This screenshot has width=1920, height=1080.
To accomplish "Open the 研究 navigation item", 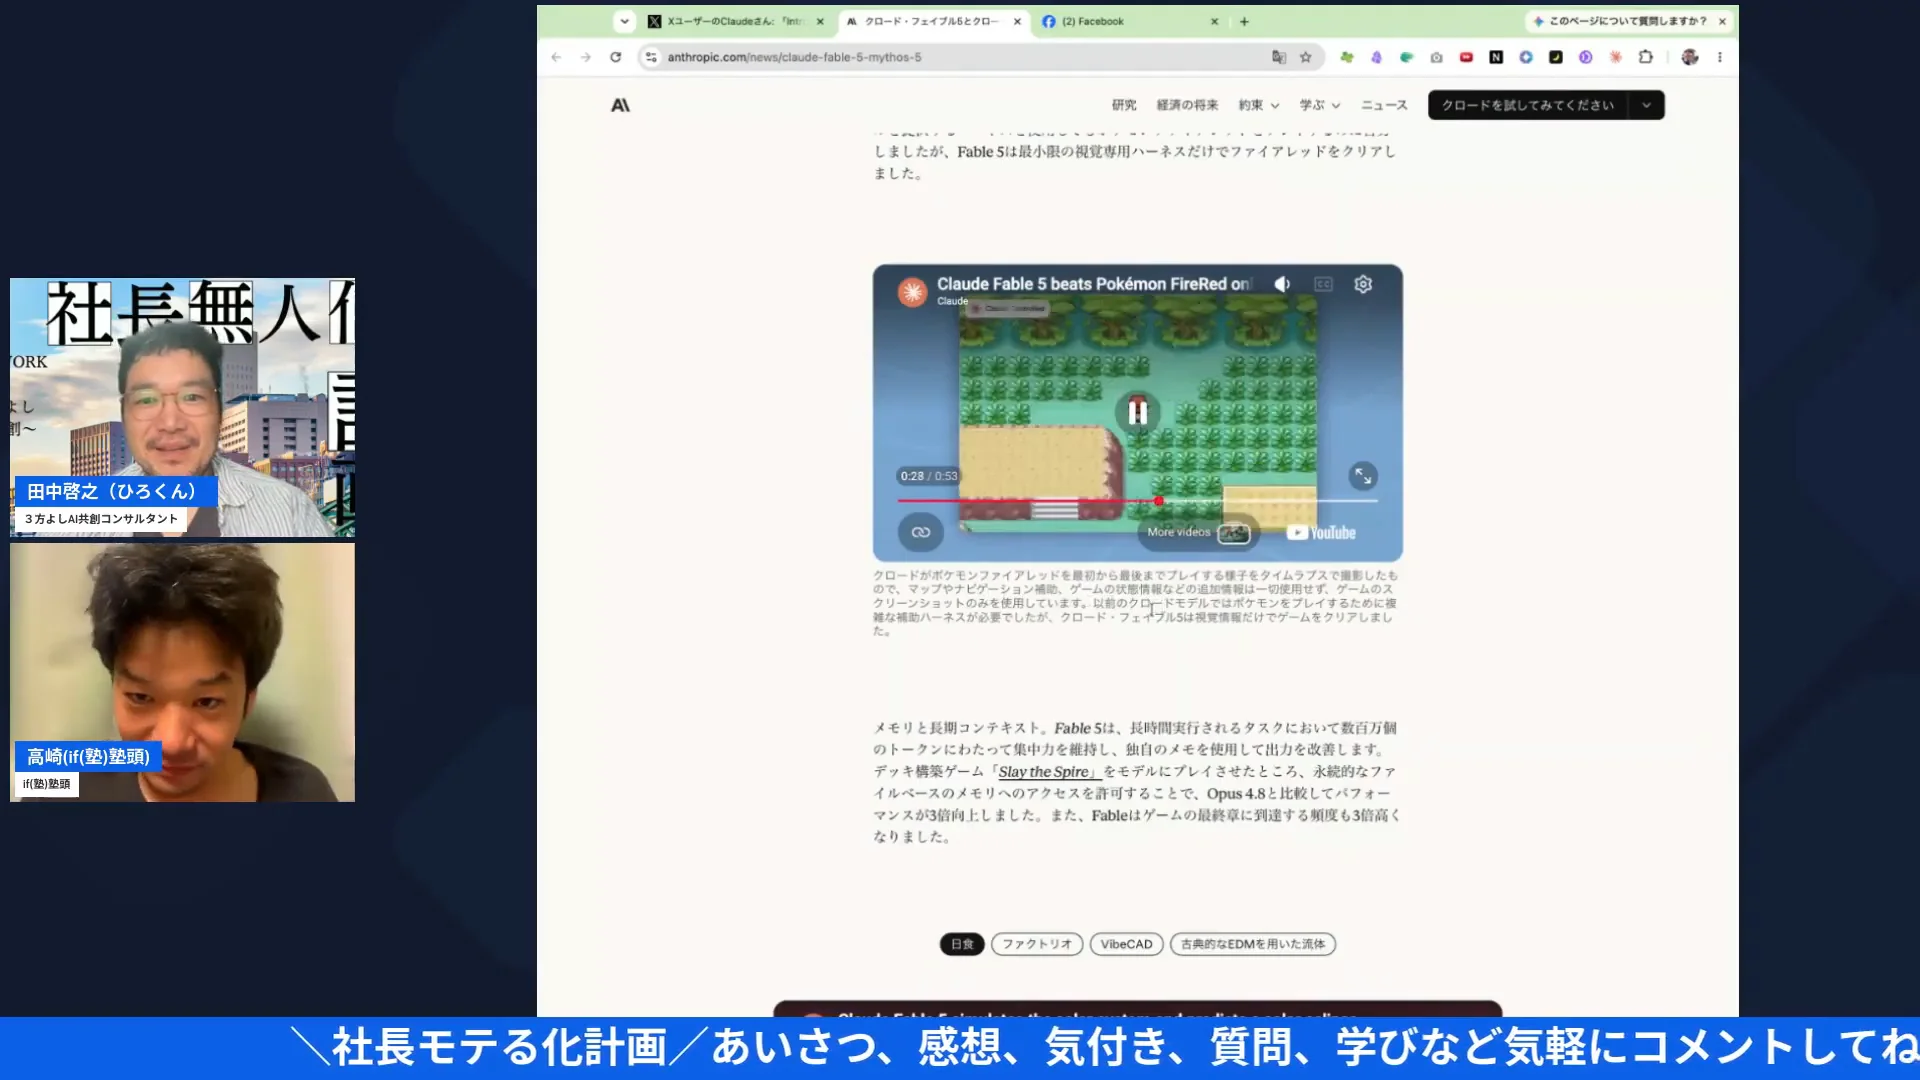I will coord(1124,105).
